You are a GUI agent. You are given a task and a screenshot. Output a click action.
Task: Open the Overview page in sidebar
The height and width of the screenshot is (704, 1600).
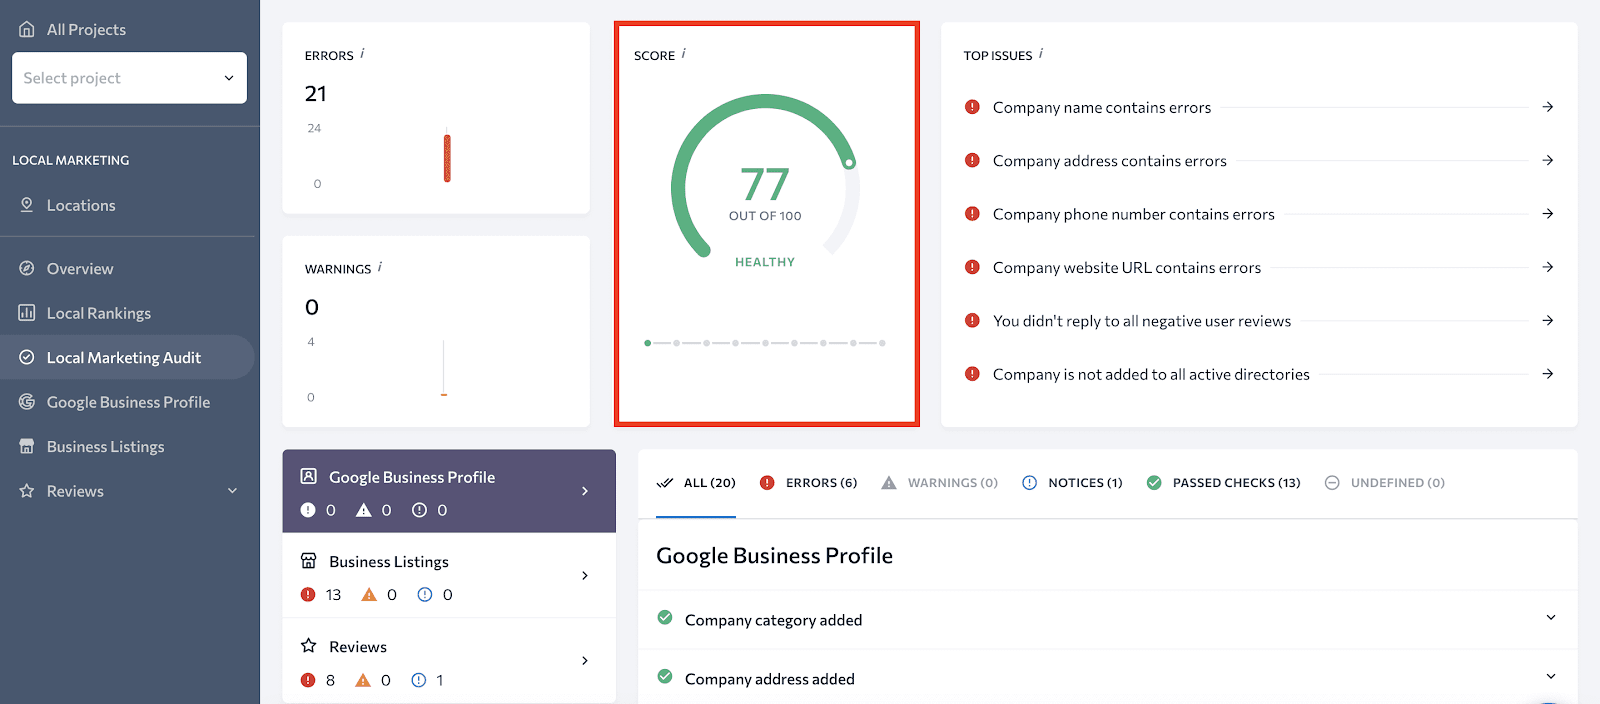click(x=80, y=269)
